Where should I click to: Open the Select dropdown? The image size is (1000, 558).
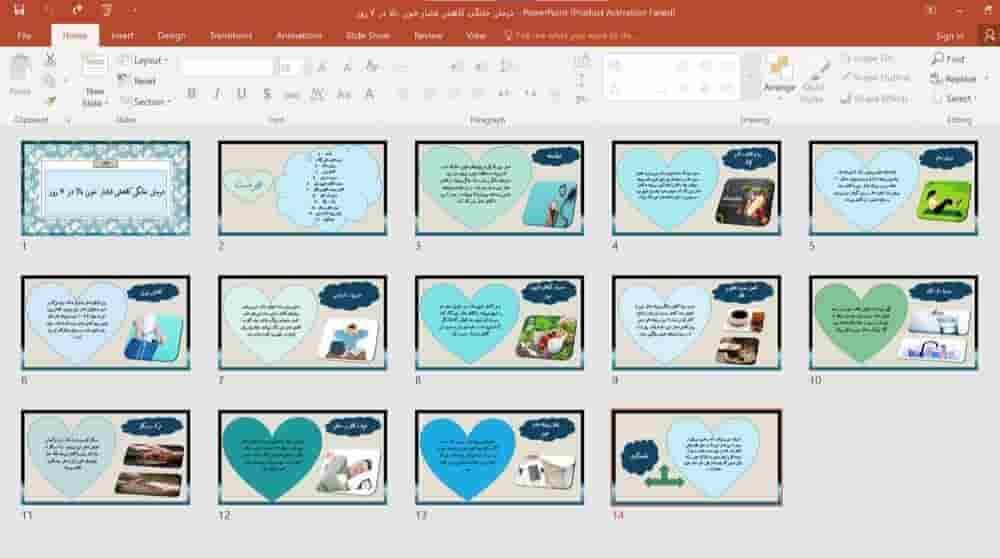click(x=953, y=99)
